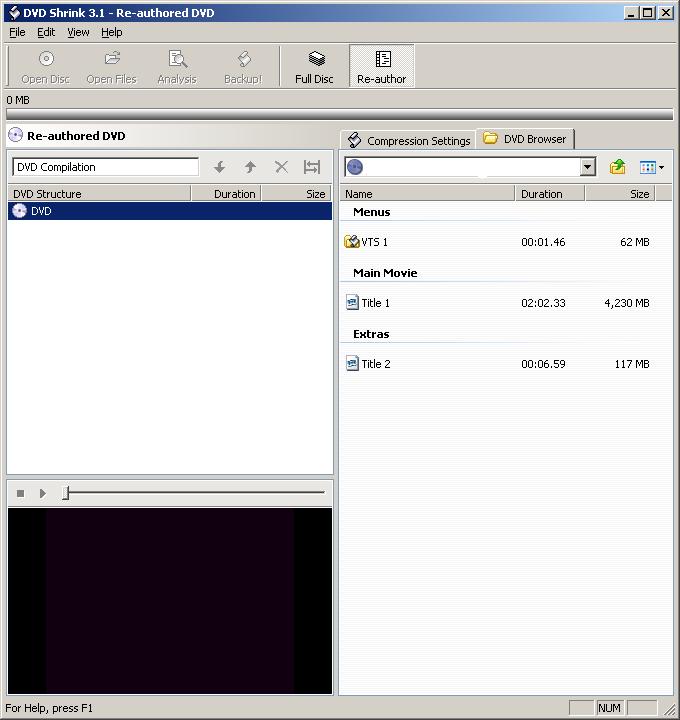Sort browser by Size column
Viewport: 680px width, 720px height.
621,194
